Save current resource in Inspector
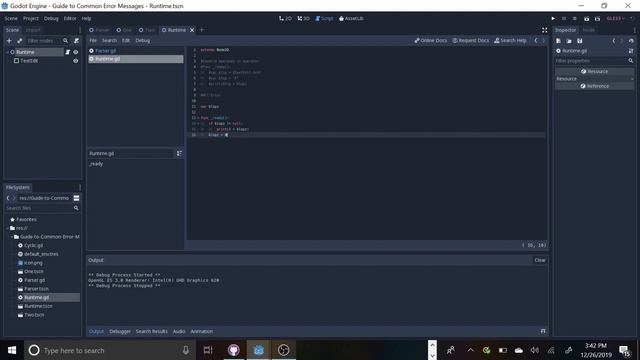 (x=580, y=41)
